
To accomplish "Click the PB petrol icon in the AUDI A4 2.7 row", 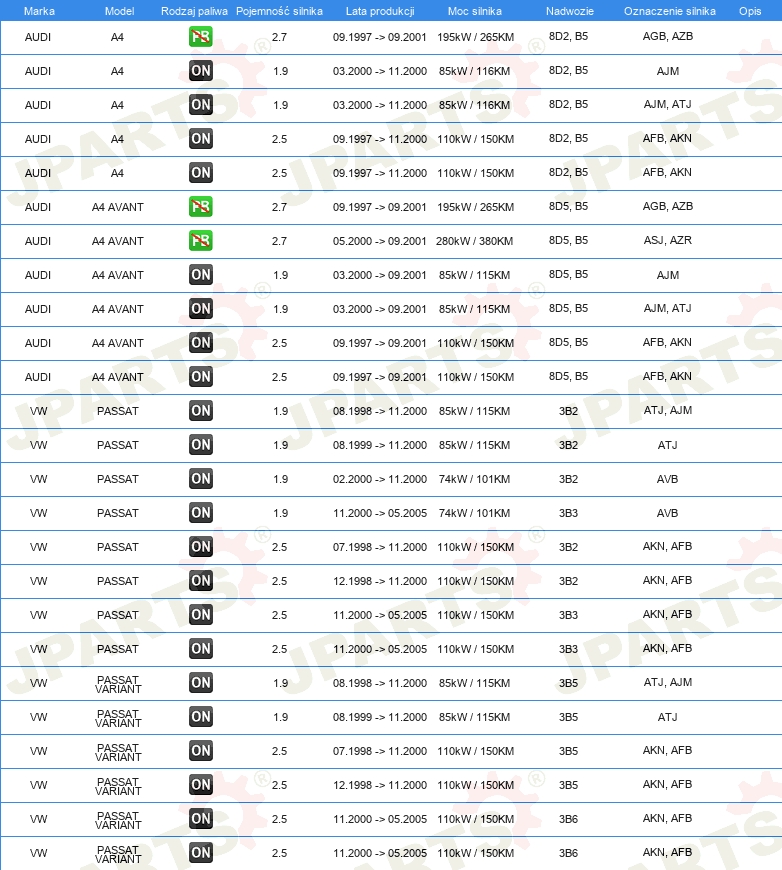I will pos(200,37).
